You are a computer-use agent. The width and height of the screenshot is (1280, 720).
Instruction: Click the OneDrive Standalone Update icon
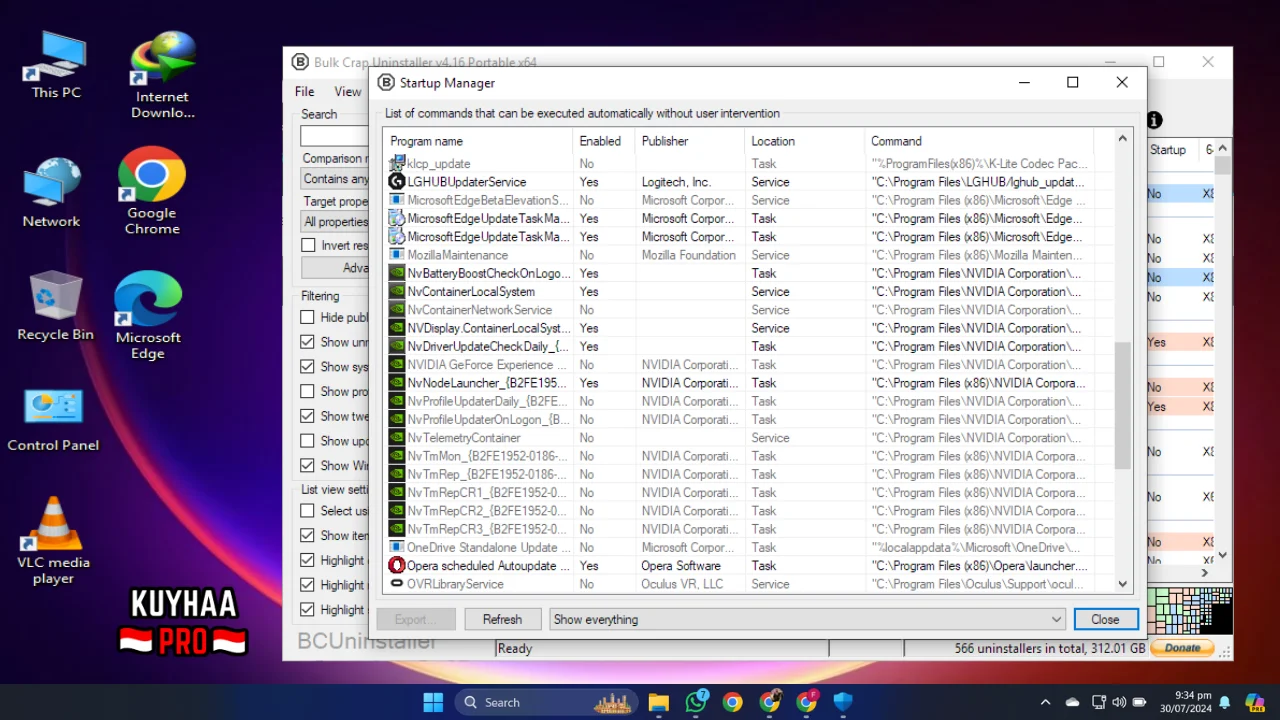click(x=397, y=547)
